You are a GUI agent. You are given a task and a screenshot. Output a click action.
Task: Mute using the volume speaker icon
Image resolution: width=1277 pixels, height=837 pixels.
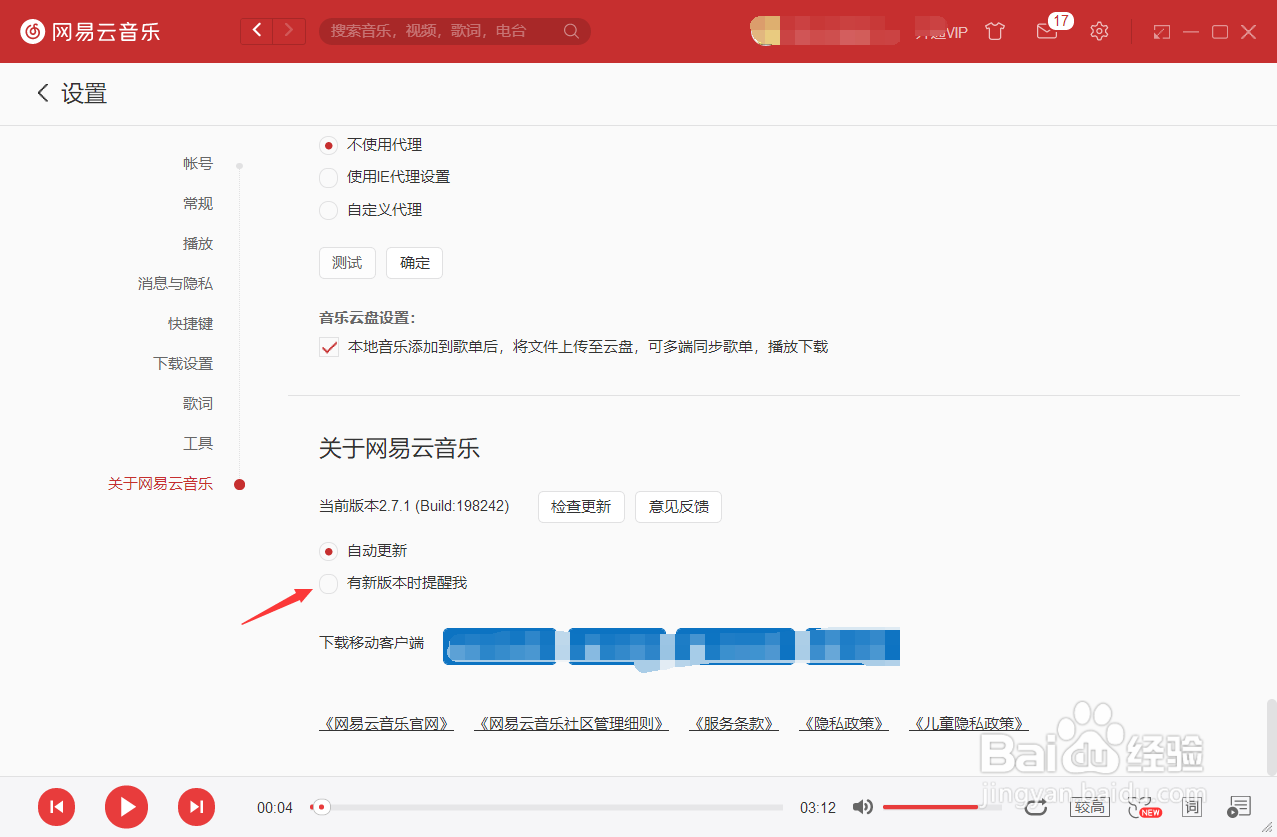862,807
